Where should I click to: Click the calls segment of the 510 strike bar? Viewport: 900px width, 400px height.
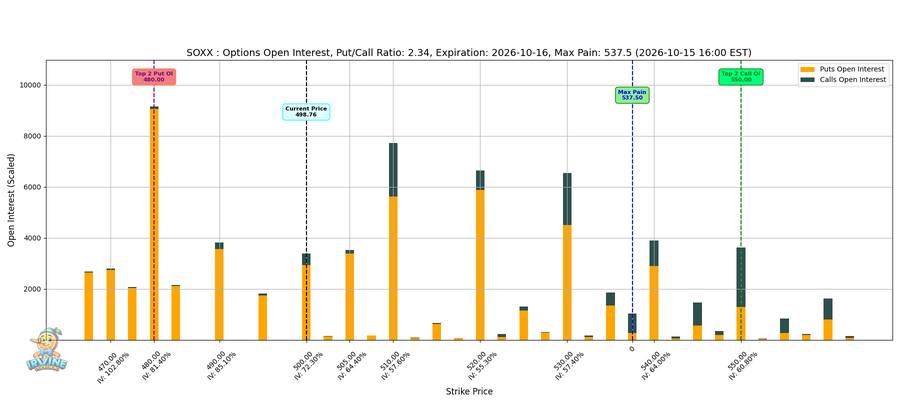393,170
